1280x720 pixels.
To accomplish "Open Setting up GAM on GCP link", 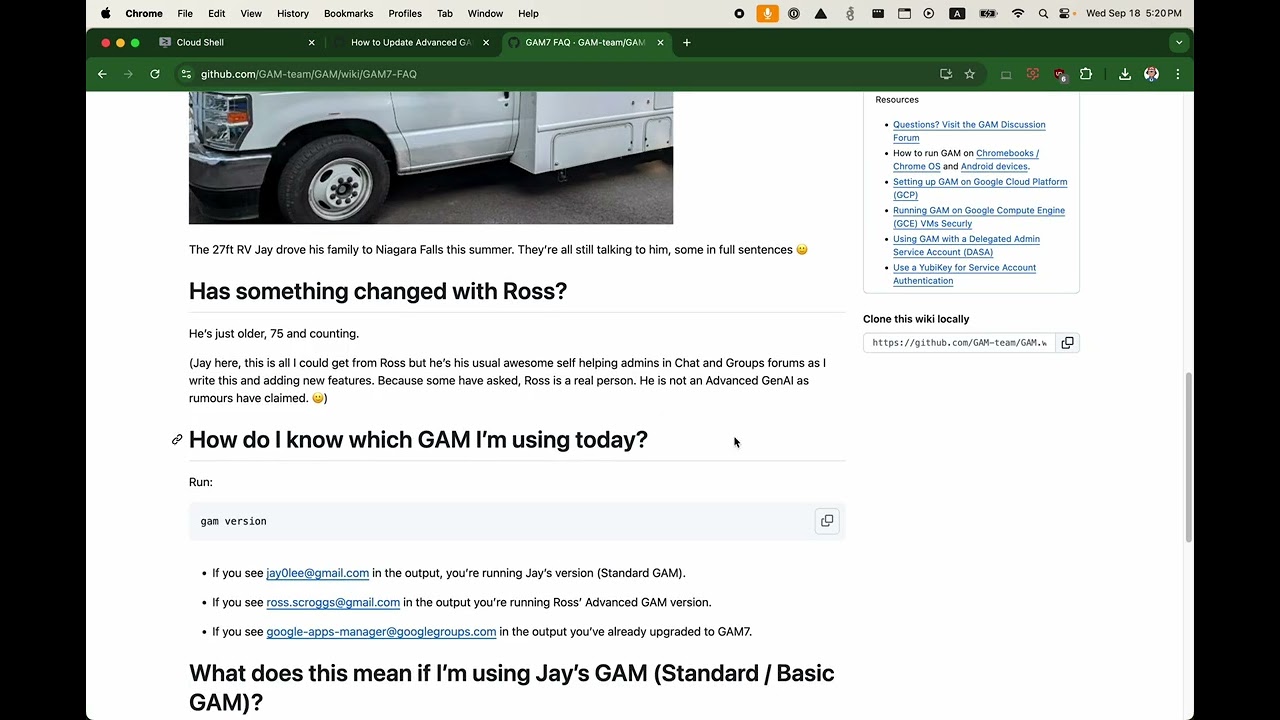I will [979, 188].
